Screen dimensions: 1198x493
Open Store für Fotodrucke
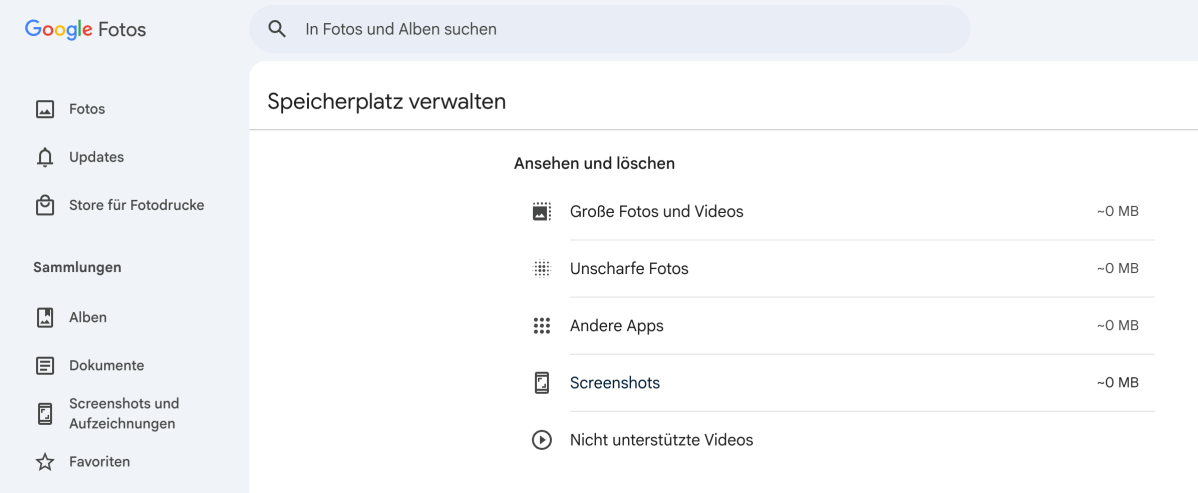(x=137, y=206)
